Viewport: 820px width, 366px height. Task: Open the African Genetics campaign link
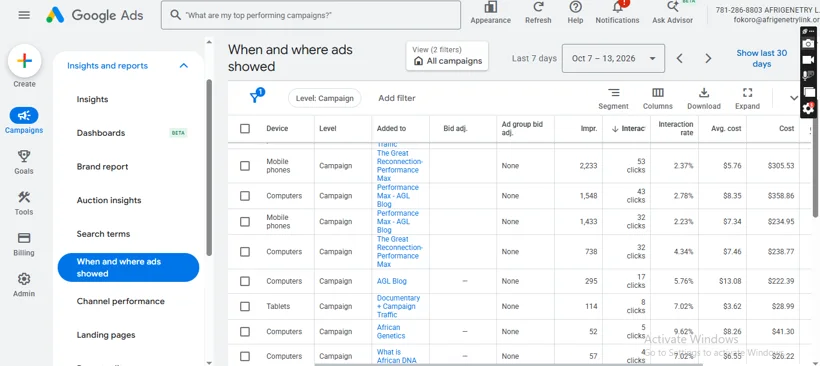[x=391, y=331]
